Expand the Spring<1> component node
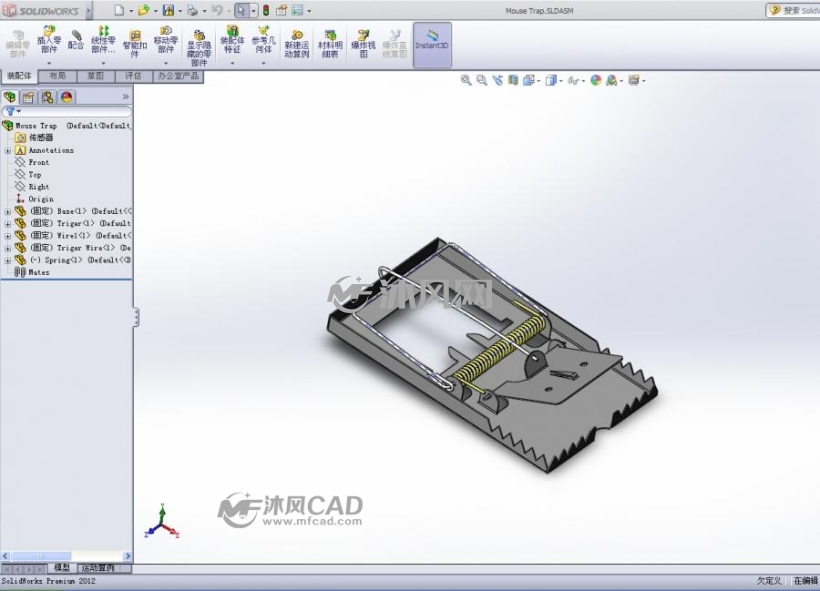Image resolution: width=820 pixels, height=591 pixels. (x=7, y=260)
